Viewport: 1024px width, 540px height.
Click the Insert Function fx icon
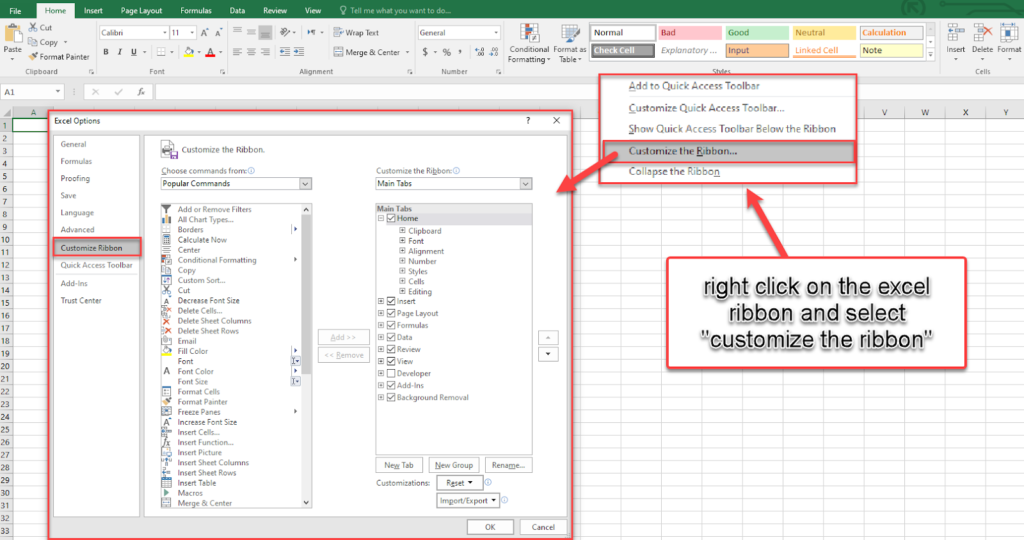coord(141,92)
